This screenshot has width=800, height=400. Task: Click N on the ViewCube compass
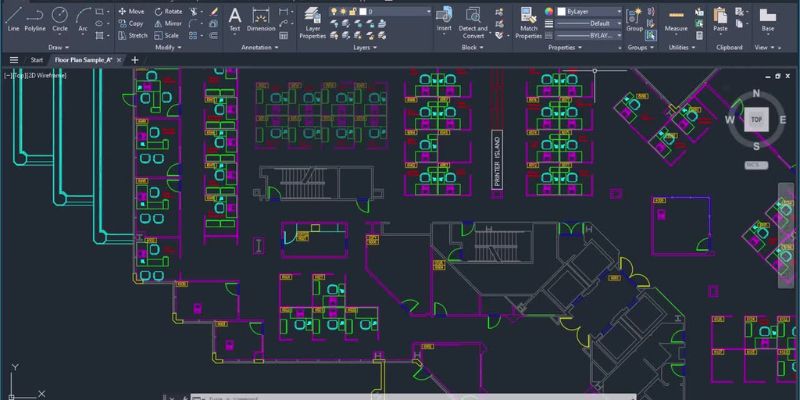(756, 93)
